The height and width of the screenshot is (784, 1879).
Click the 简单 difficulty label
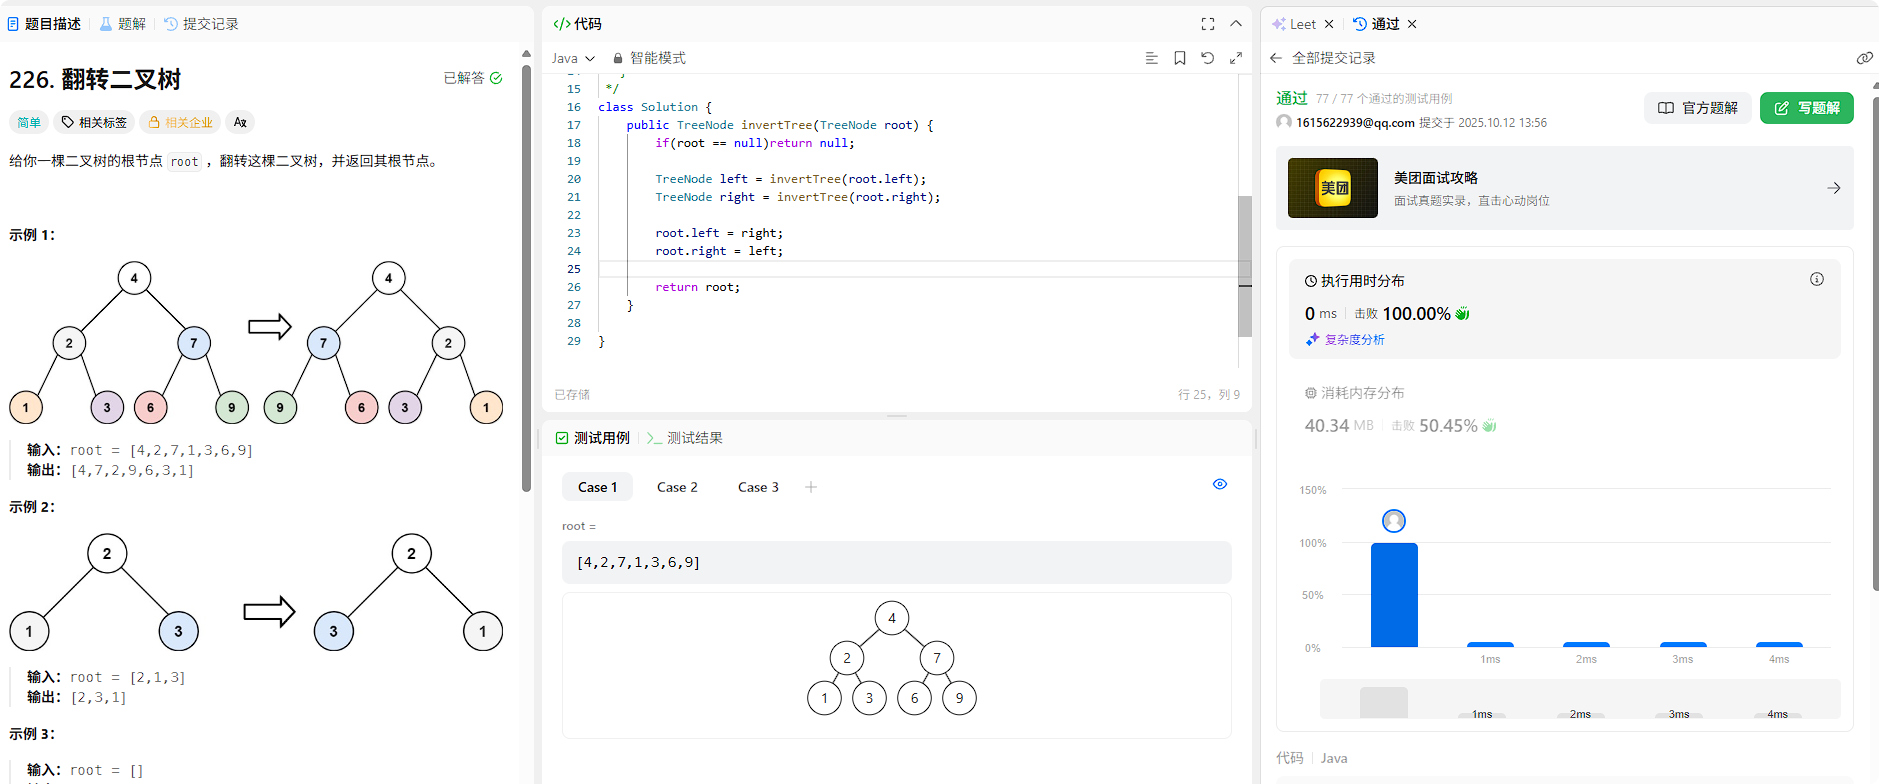tap(29, 122)
